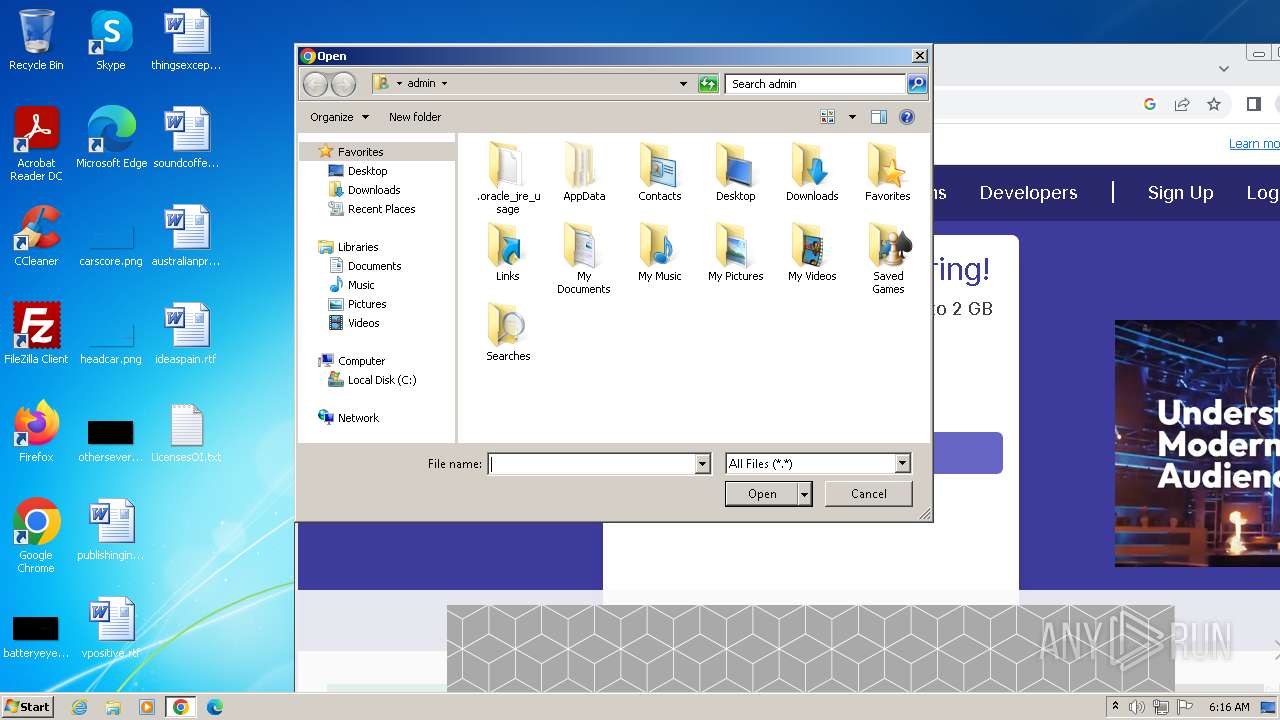Select Favorites in navigation pane
This screenshot has height=720, width=1280.
(x=360, y=152)
